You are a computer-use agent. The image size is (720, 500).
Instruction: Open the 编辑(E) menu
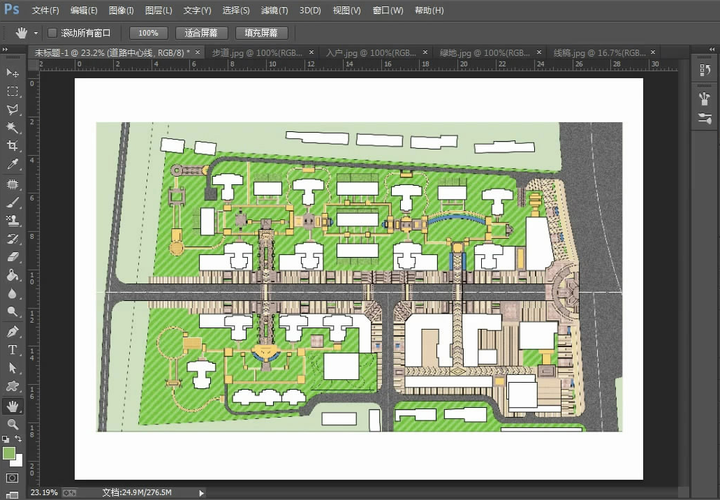pyautogui.click(x=84, y=10)
